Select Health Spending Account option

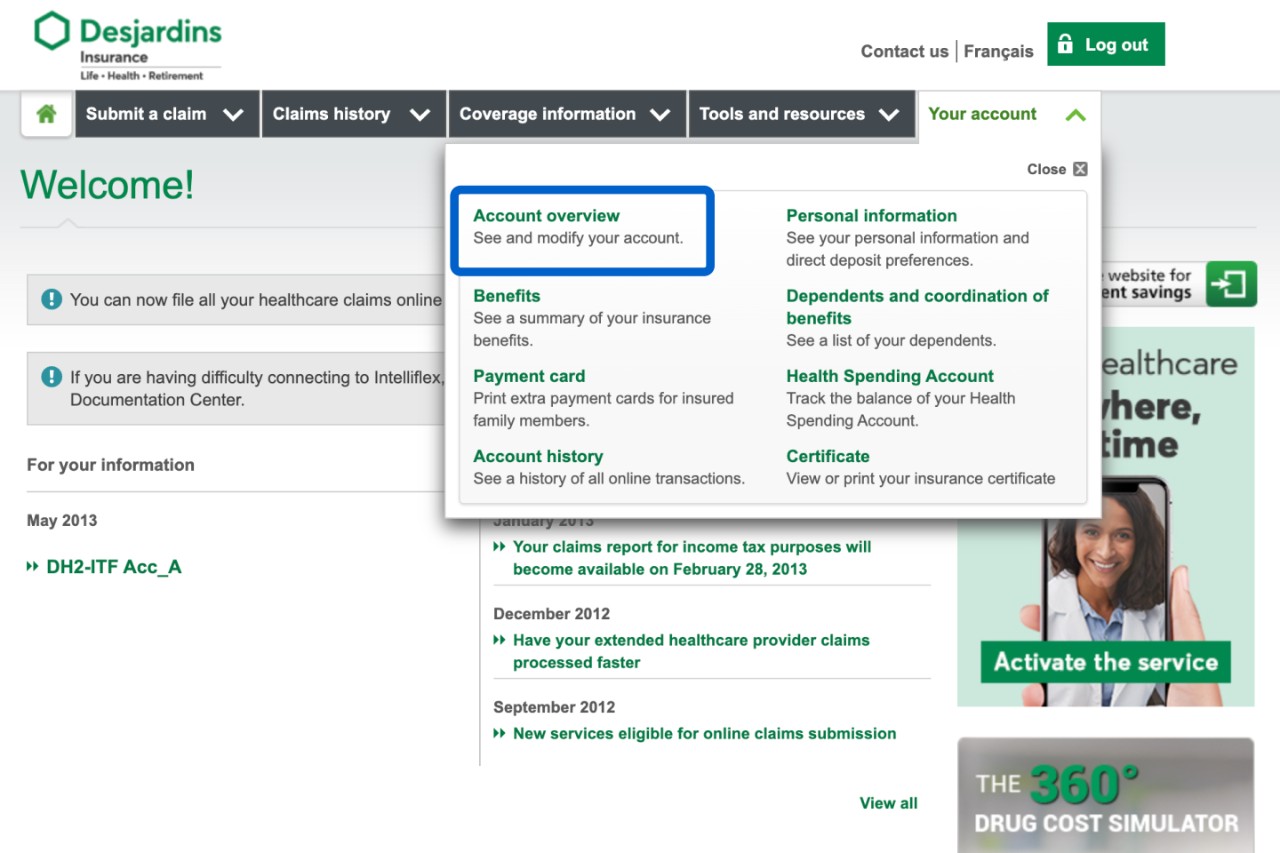pos(890,376)
